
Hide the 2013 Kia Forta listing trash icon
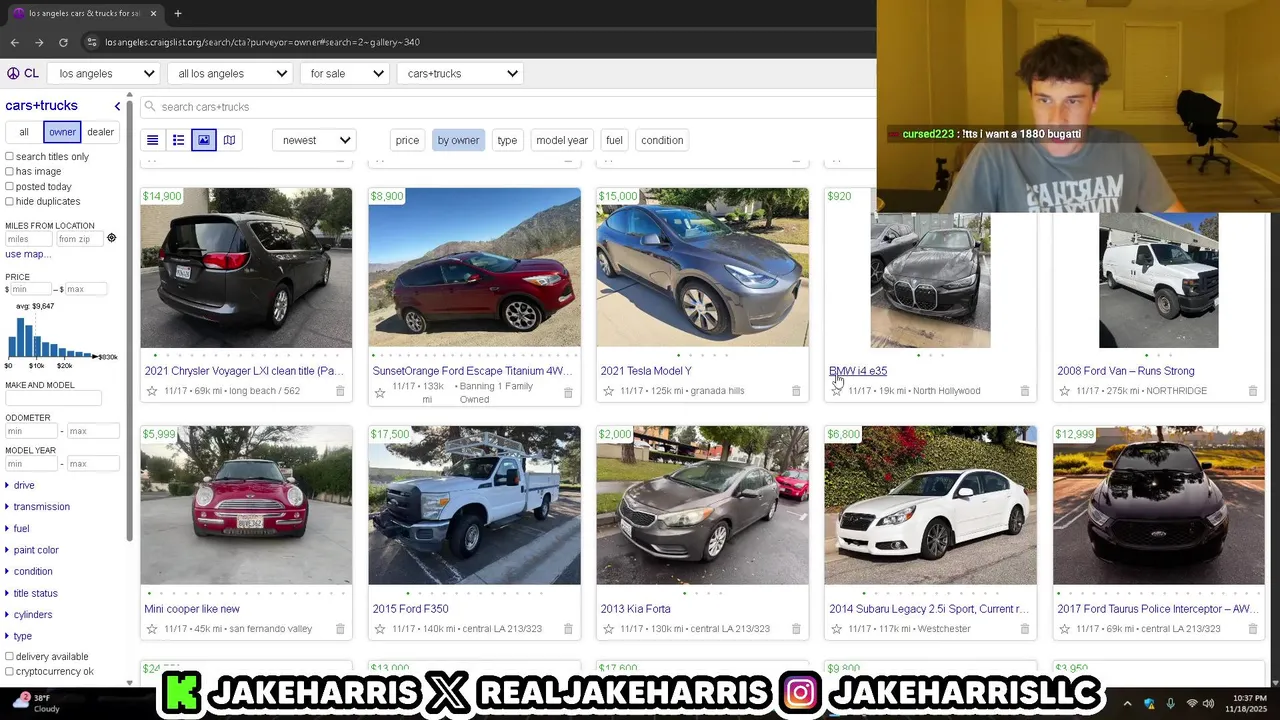pyautogui.click(x=796, y=629)
